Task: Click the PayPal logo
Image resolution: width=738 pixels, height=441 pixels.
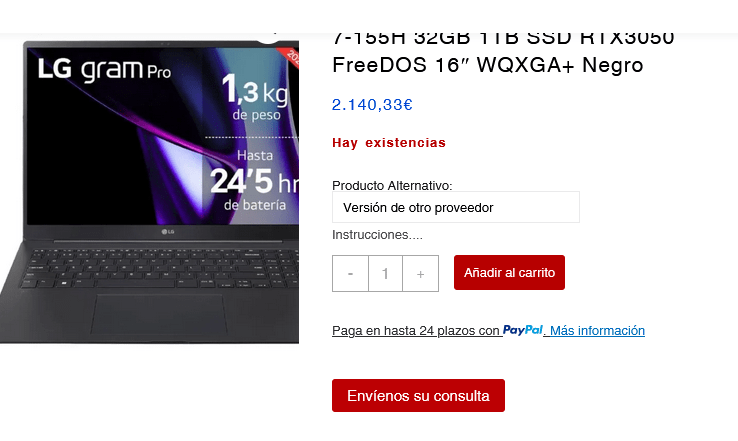Action: [523, 330]
